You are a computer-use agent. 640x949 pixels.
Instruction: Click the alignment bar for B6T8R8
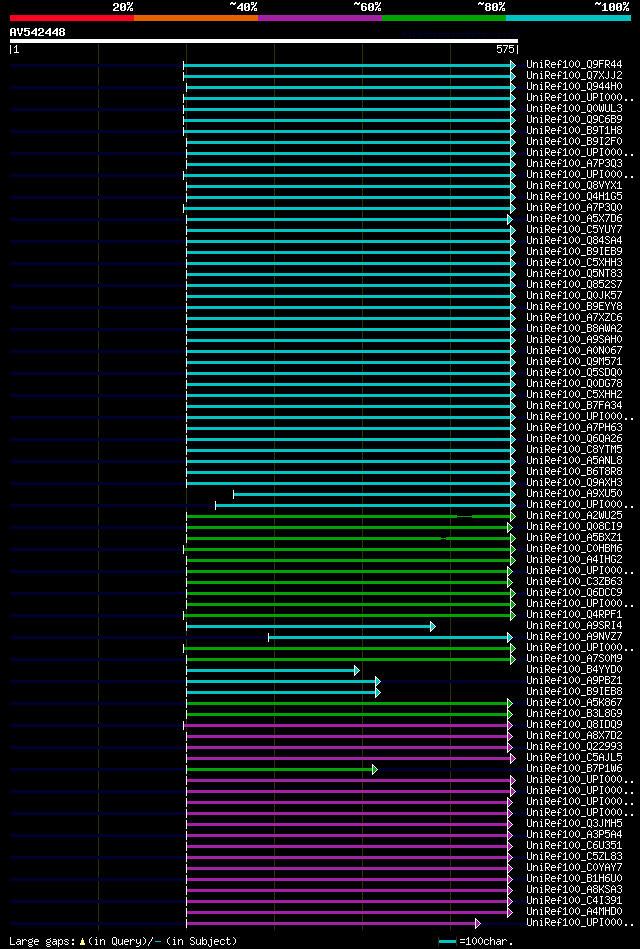[x=351, y=472]
